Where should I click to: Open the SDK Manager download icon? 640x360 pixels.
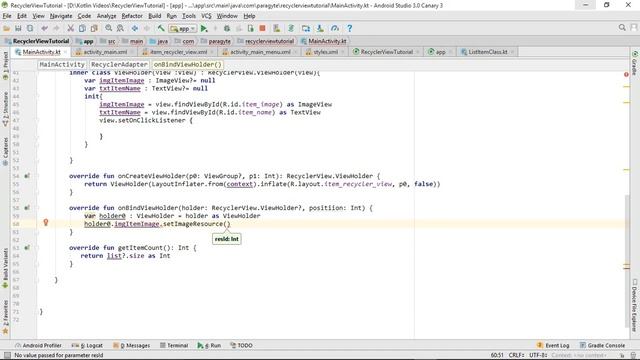tap(320, 28)
